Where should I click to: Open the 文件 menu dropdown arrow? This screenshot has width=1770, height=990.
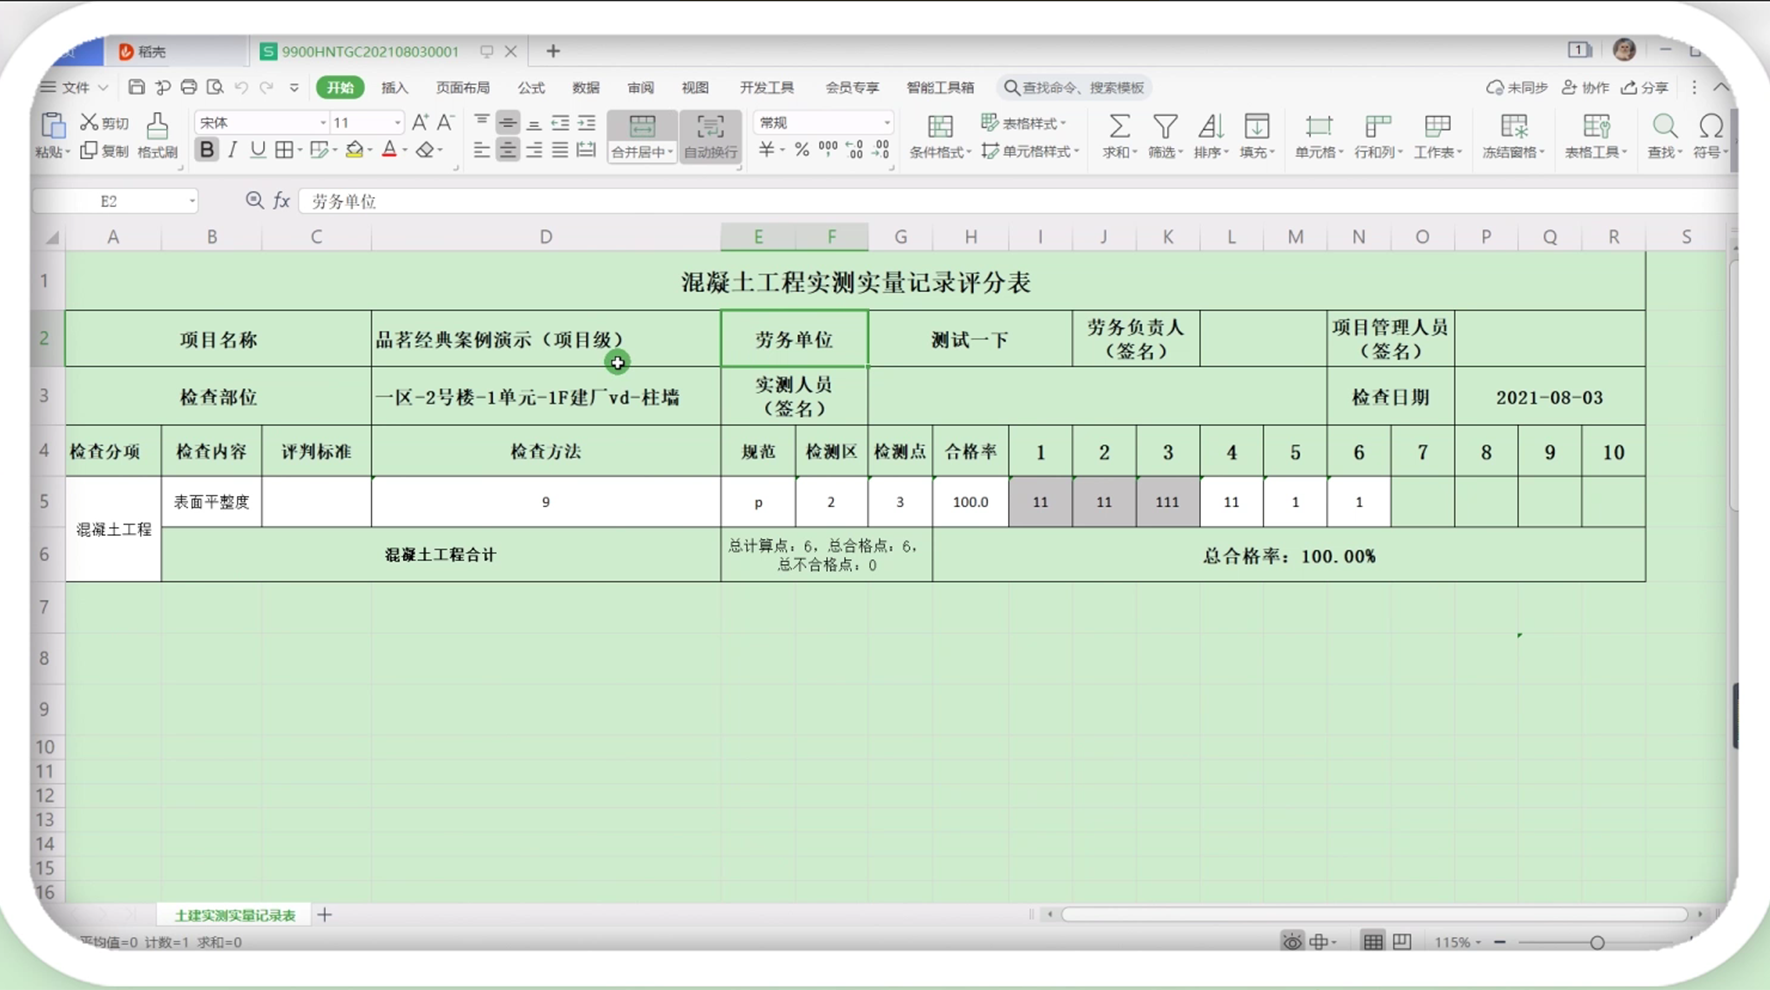(x=103, y=88)
